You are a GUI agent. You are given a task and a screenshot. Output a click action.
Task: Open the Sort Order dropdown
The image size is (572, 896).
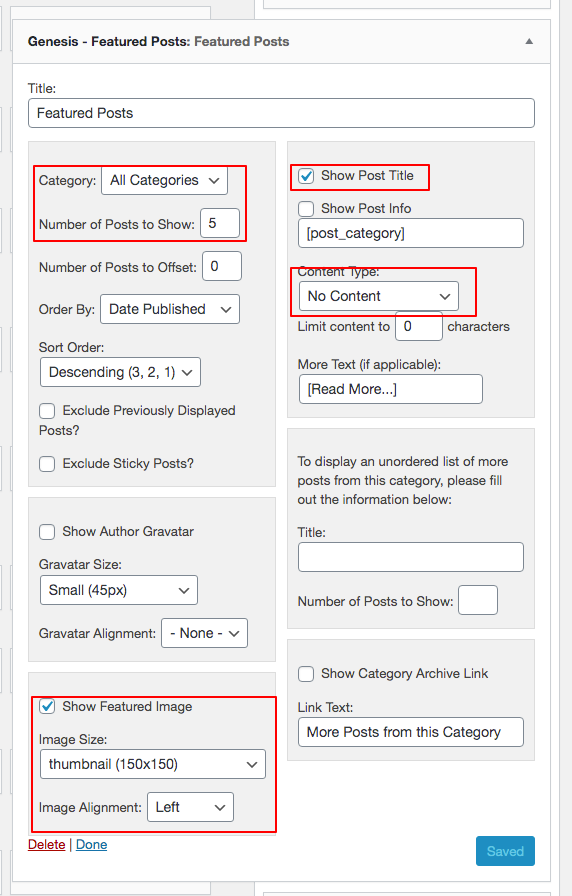(x=120, y=372)
